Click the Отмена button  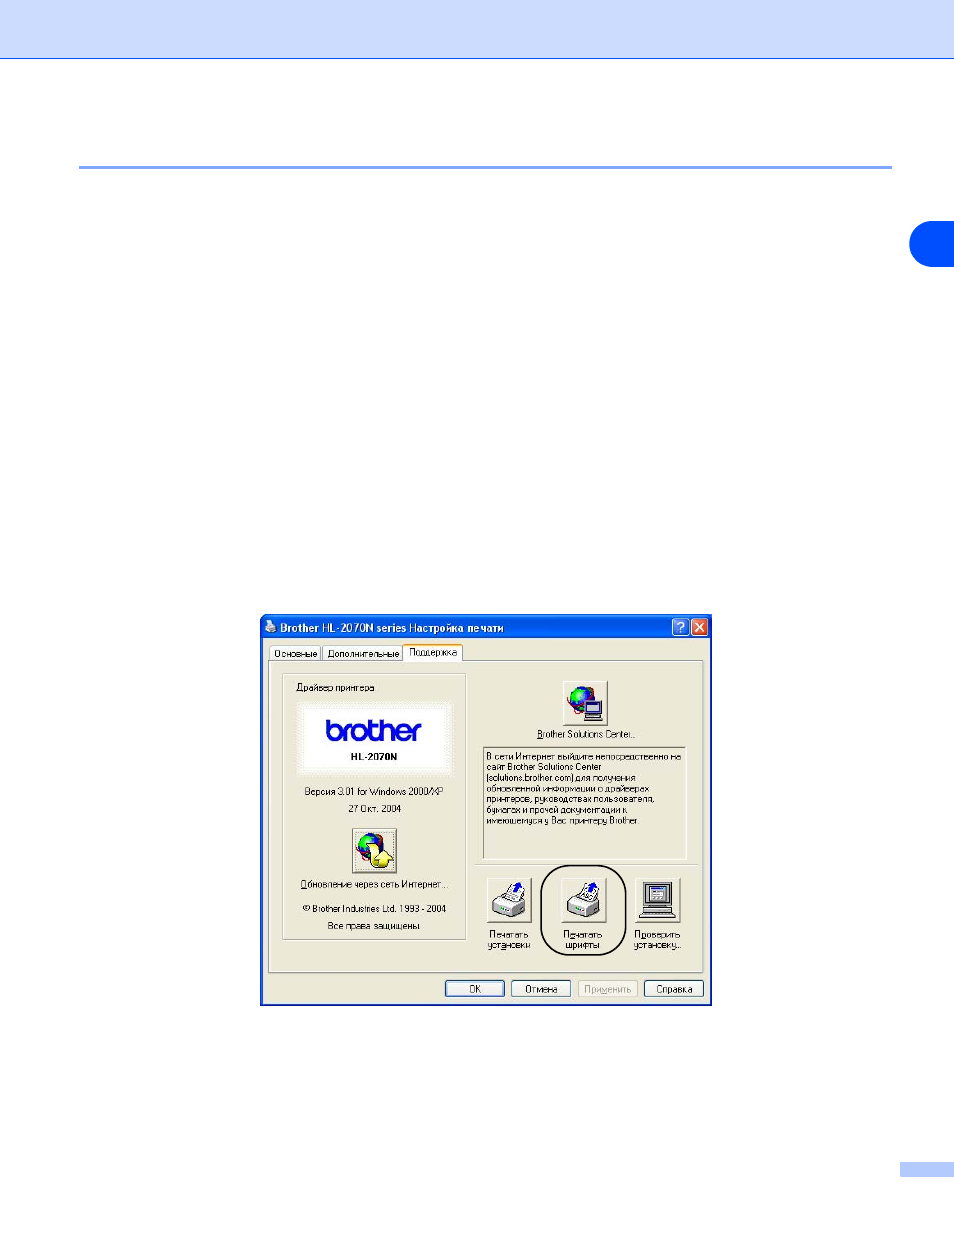tap(541, 989)
